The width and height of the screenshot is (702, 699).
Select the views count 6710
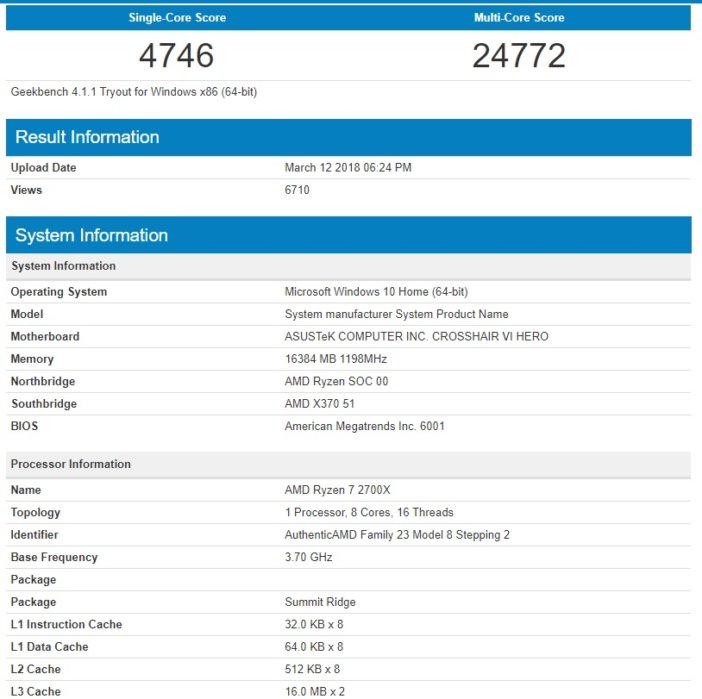point(297,190)
